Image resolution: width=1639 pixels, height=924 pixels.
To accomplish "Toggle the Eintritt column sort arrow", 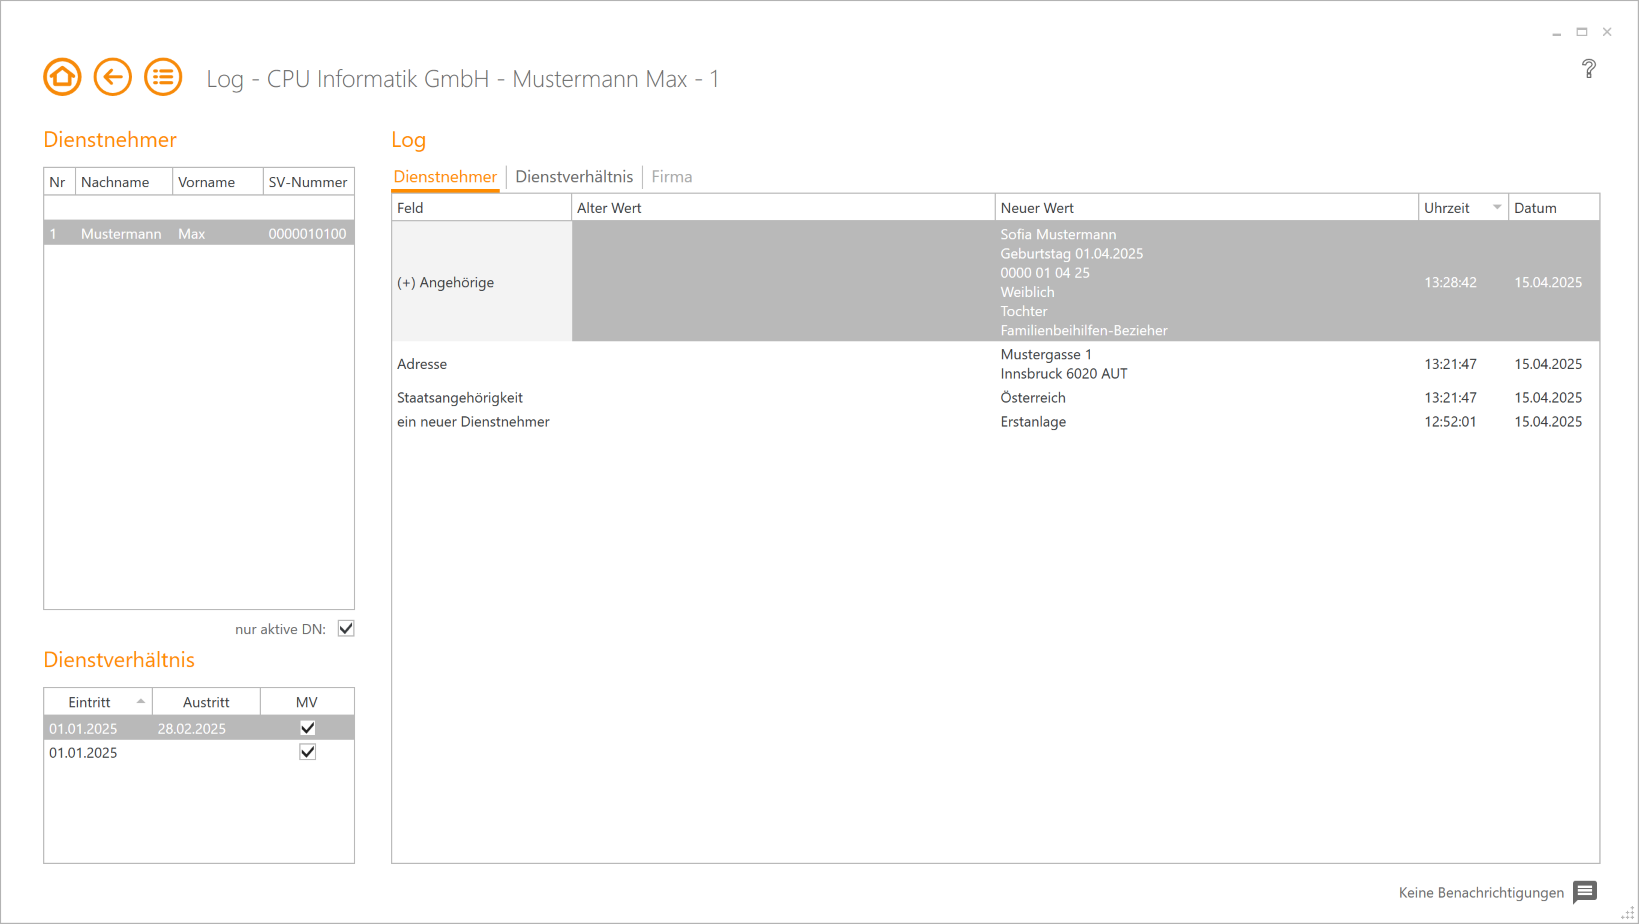I will click(140, 701).
